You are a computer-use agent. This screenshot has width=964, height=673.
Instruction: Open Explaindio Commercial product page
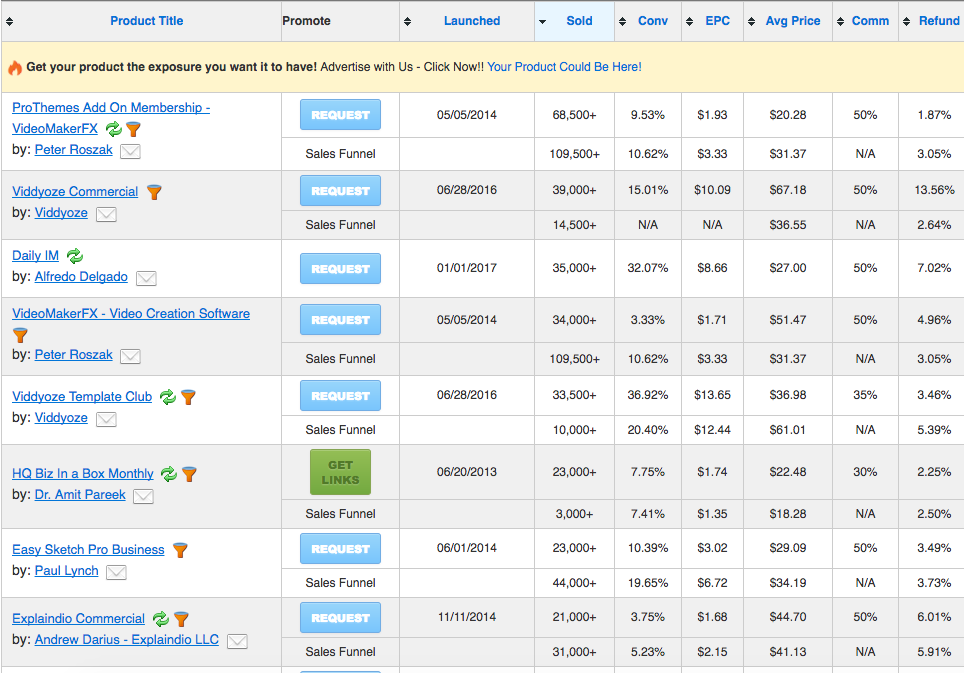pos(79,619)
